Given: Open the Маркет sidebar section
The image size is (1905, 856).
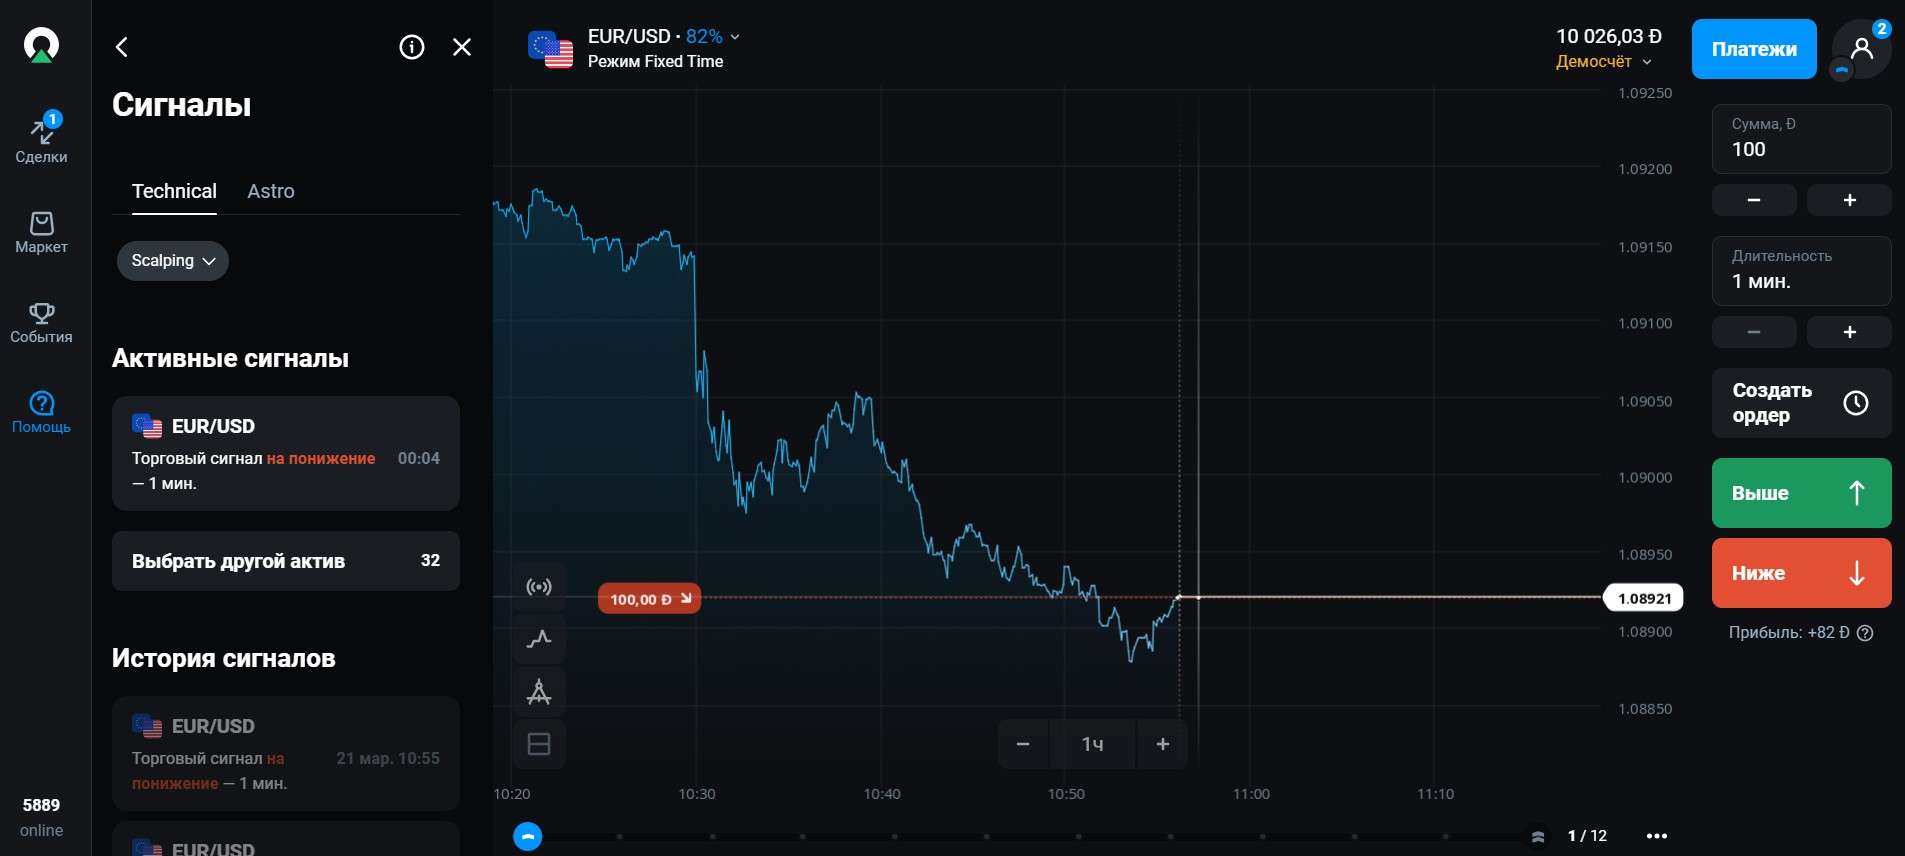Looking at the screenshot, I should (41, 232).
